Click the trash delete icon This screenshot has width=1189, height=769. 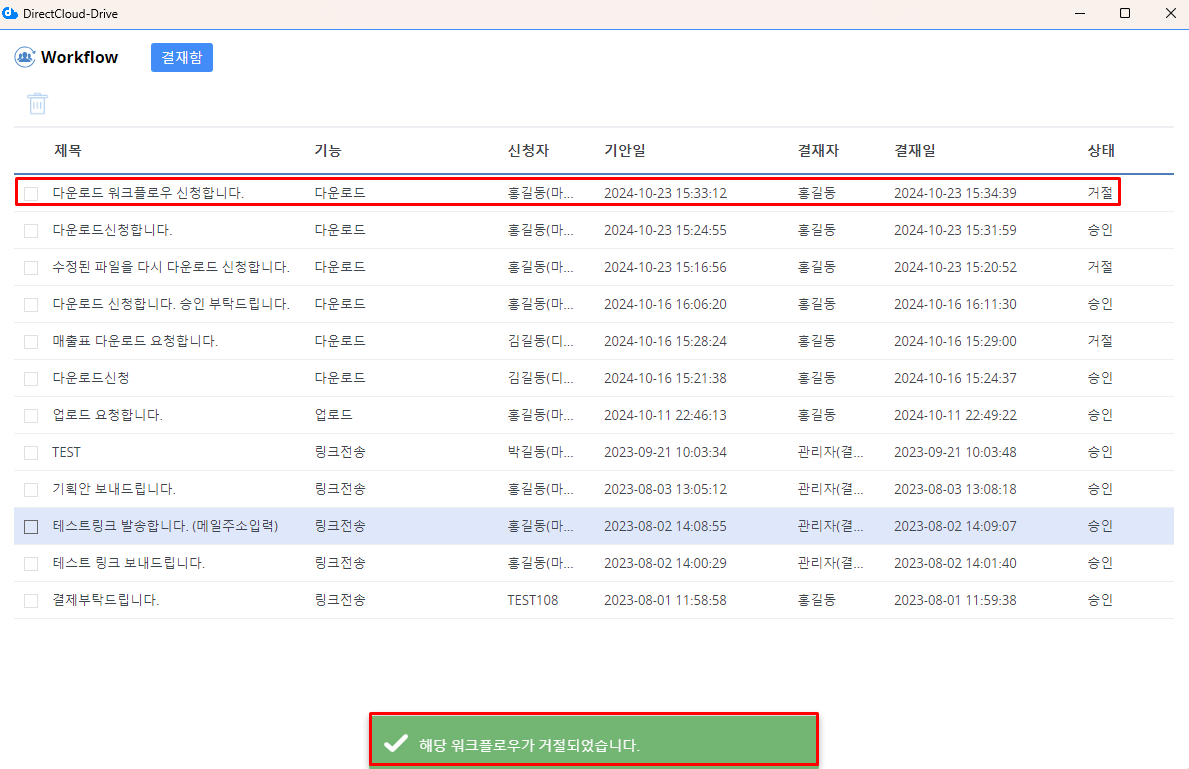point(37,103)
